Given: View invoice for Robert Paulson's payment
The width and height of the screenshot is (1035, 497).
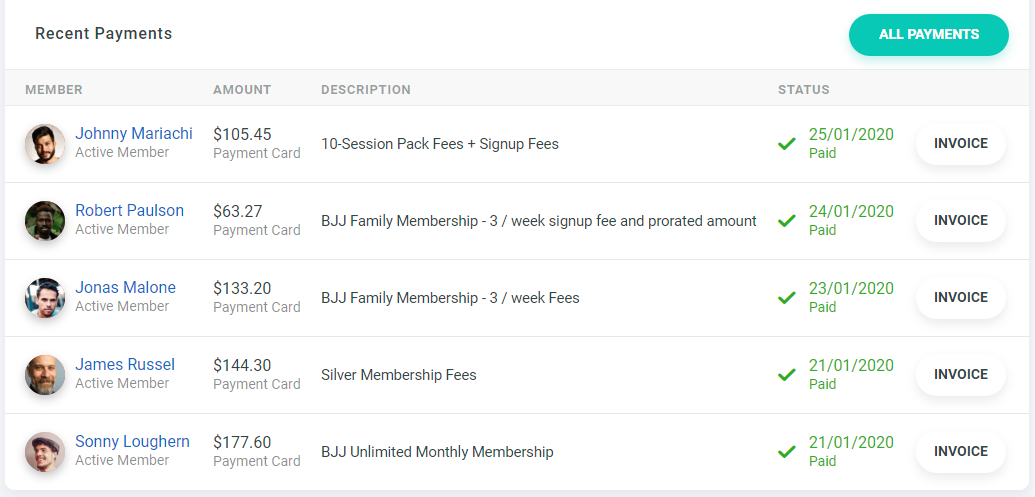Looking at the screenshot, I should coord(960,221).
